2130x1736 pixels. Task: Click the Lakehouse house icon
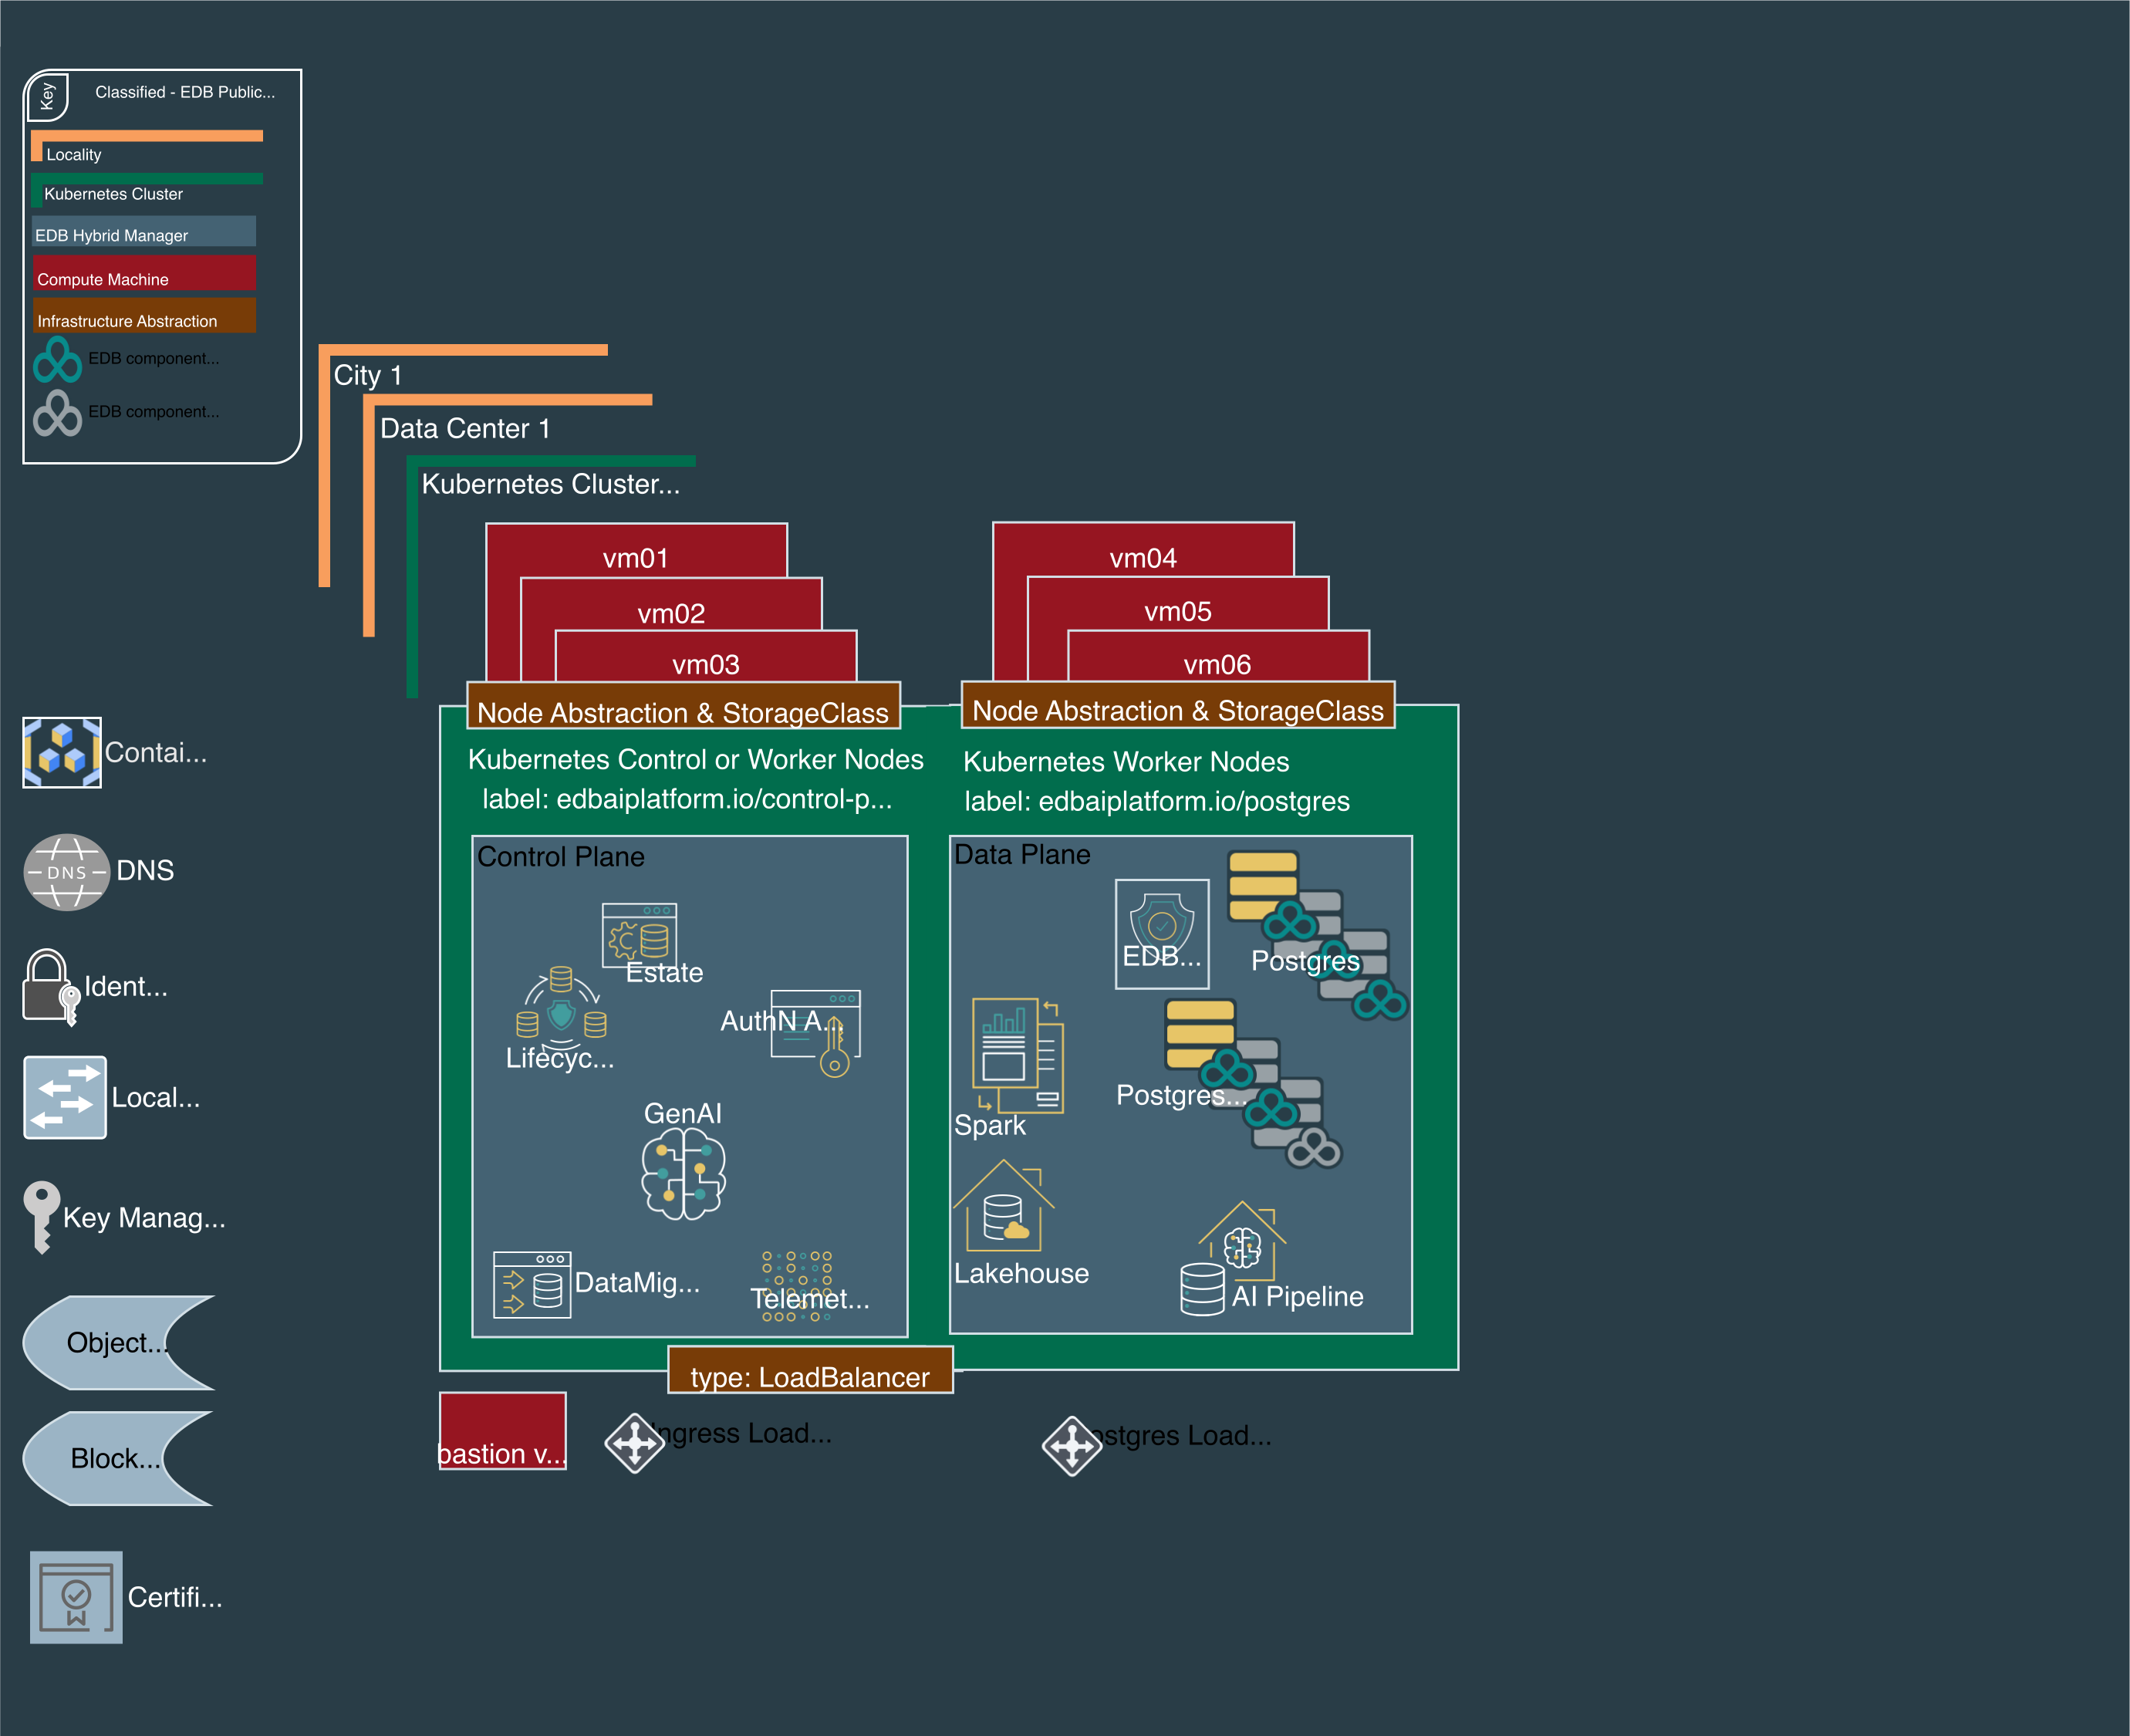click(x=1004, y=1205)
